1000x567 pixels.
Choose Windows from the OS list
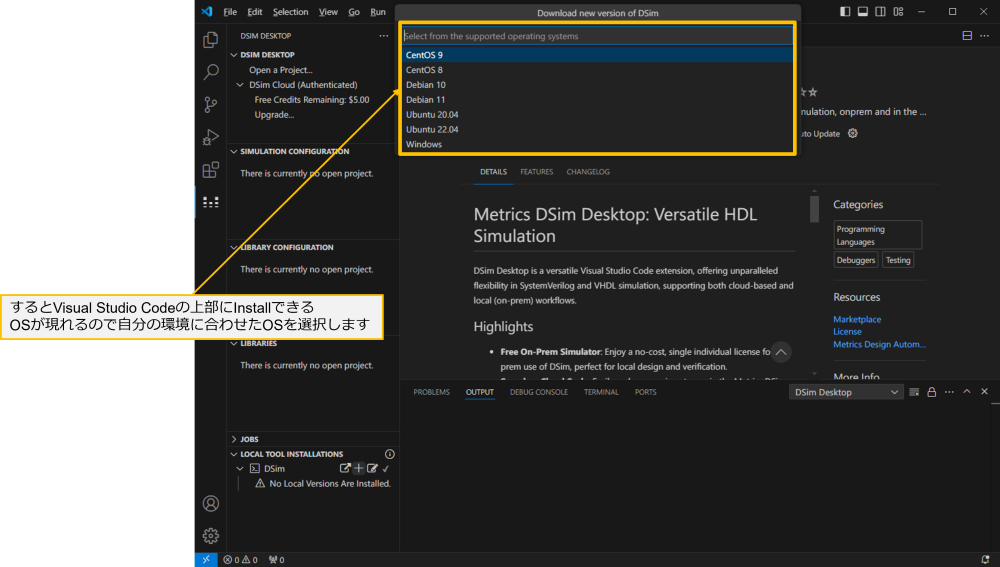(598, 144)
